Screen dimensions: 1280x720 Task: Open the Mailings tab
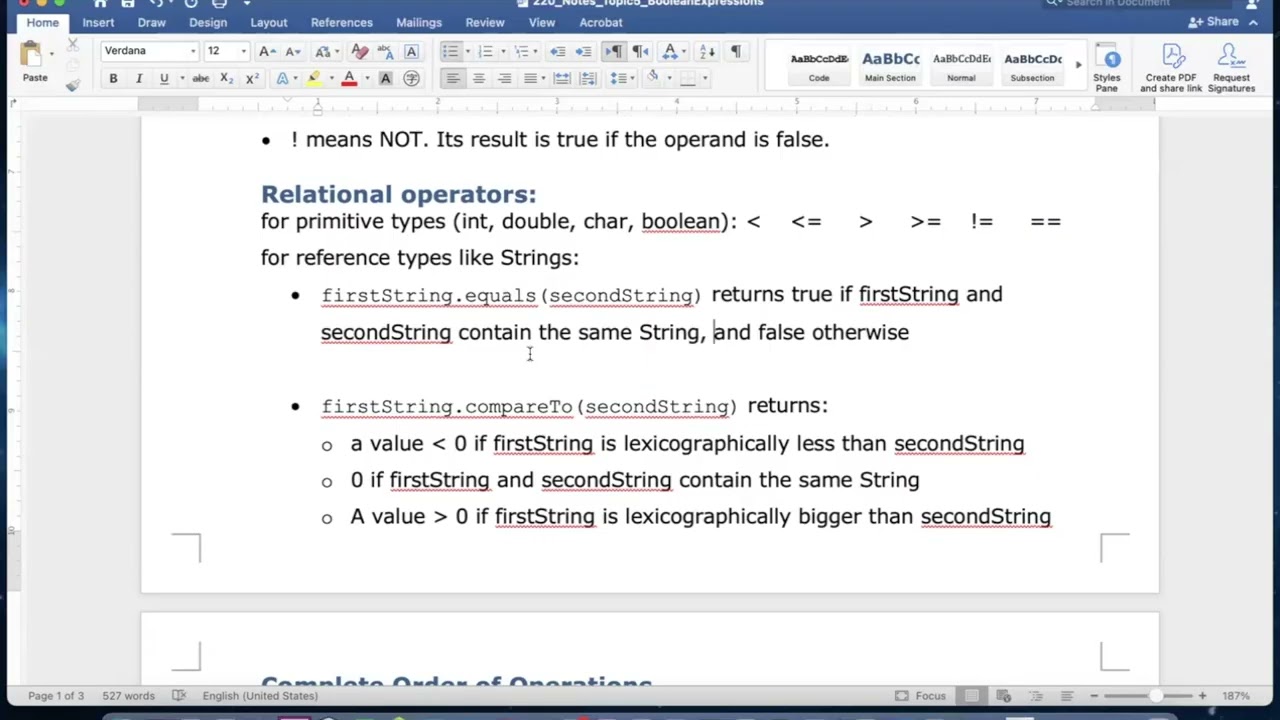tap(418, 22)
